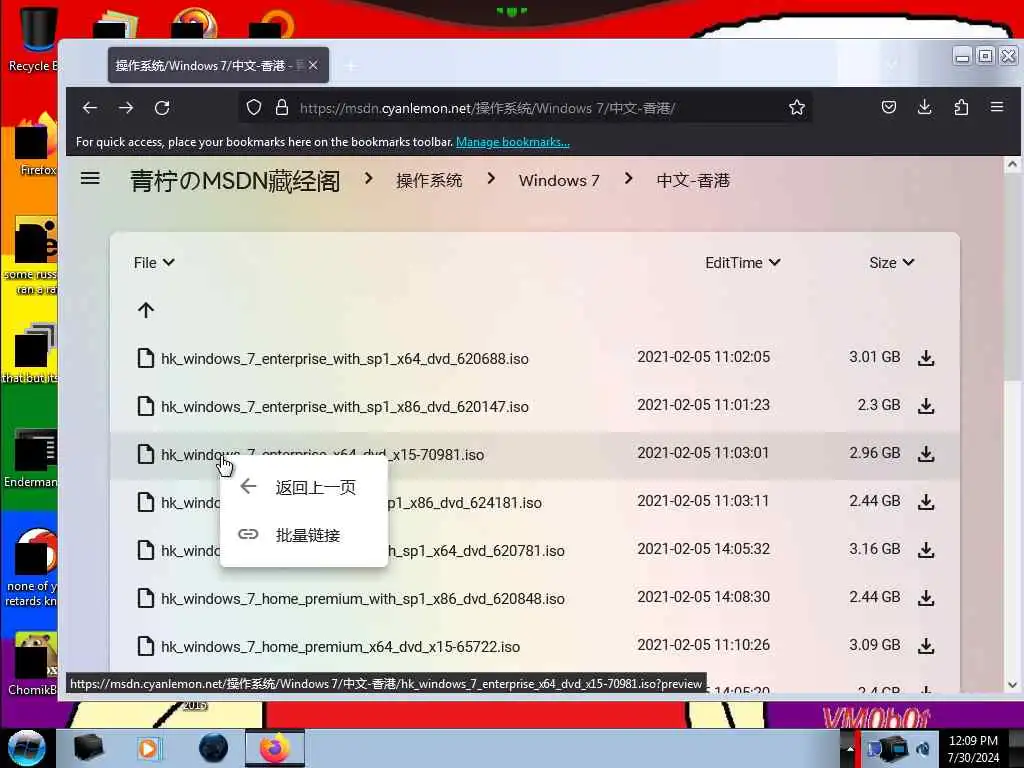This screenshot has width=1024, height=768.
Task: Download home_premium_with_sp1_x86_dvd_620848.iso
Action: click(x=926, y=598)
